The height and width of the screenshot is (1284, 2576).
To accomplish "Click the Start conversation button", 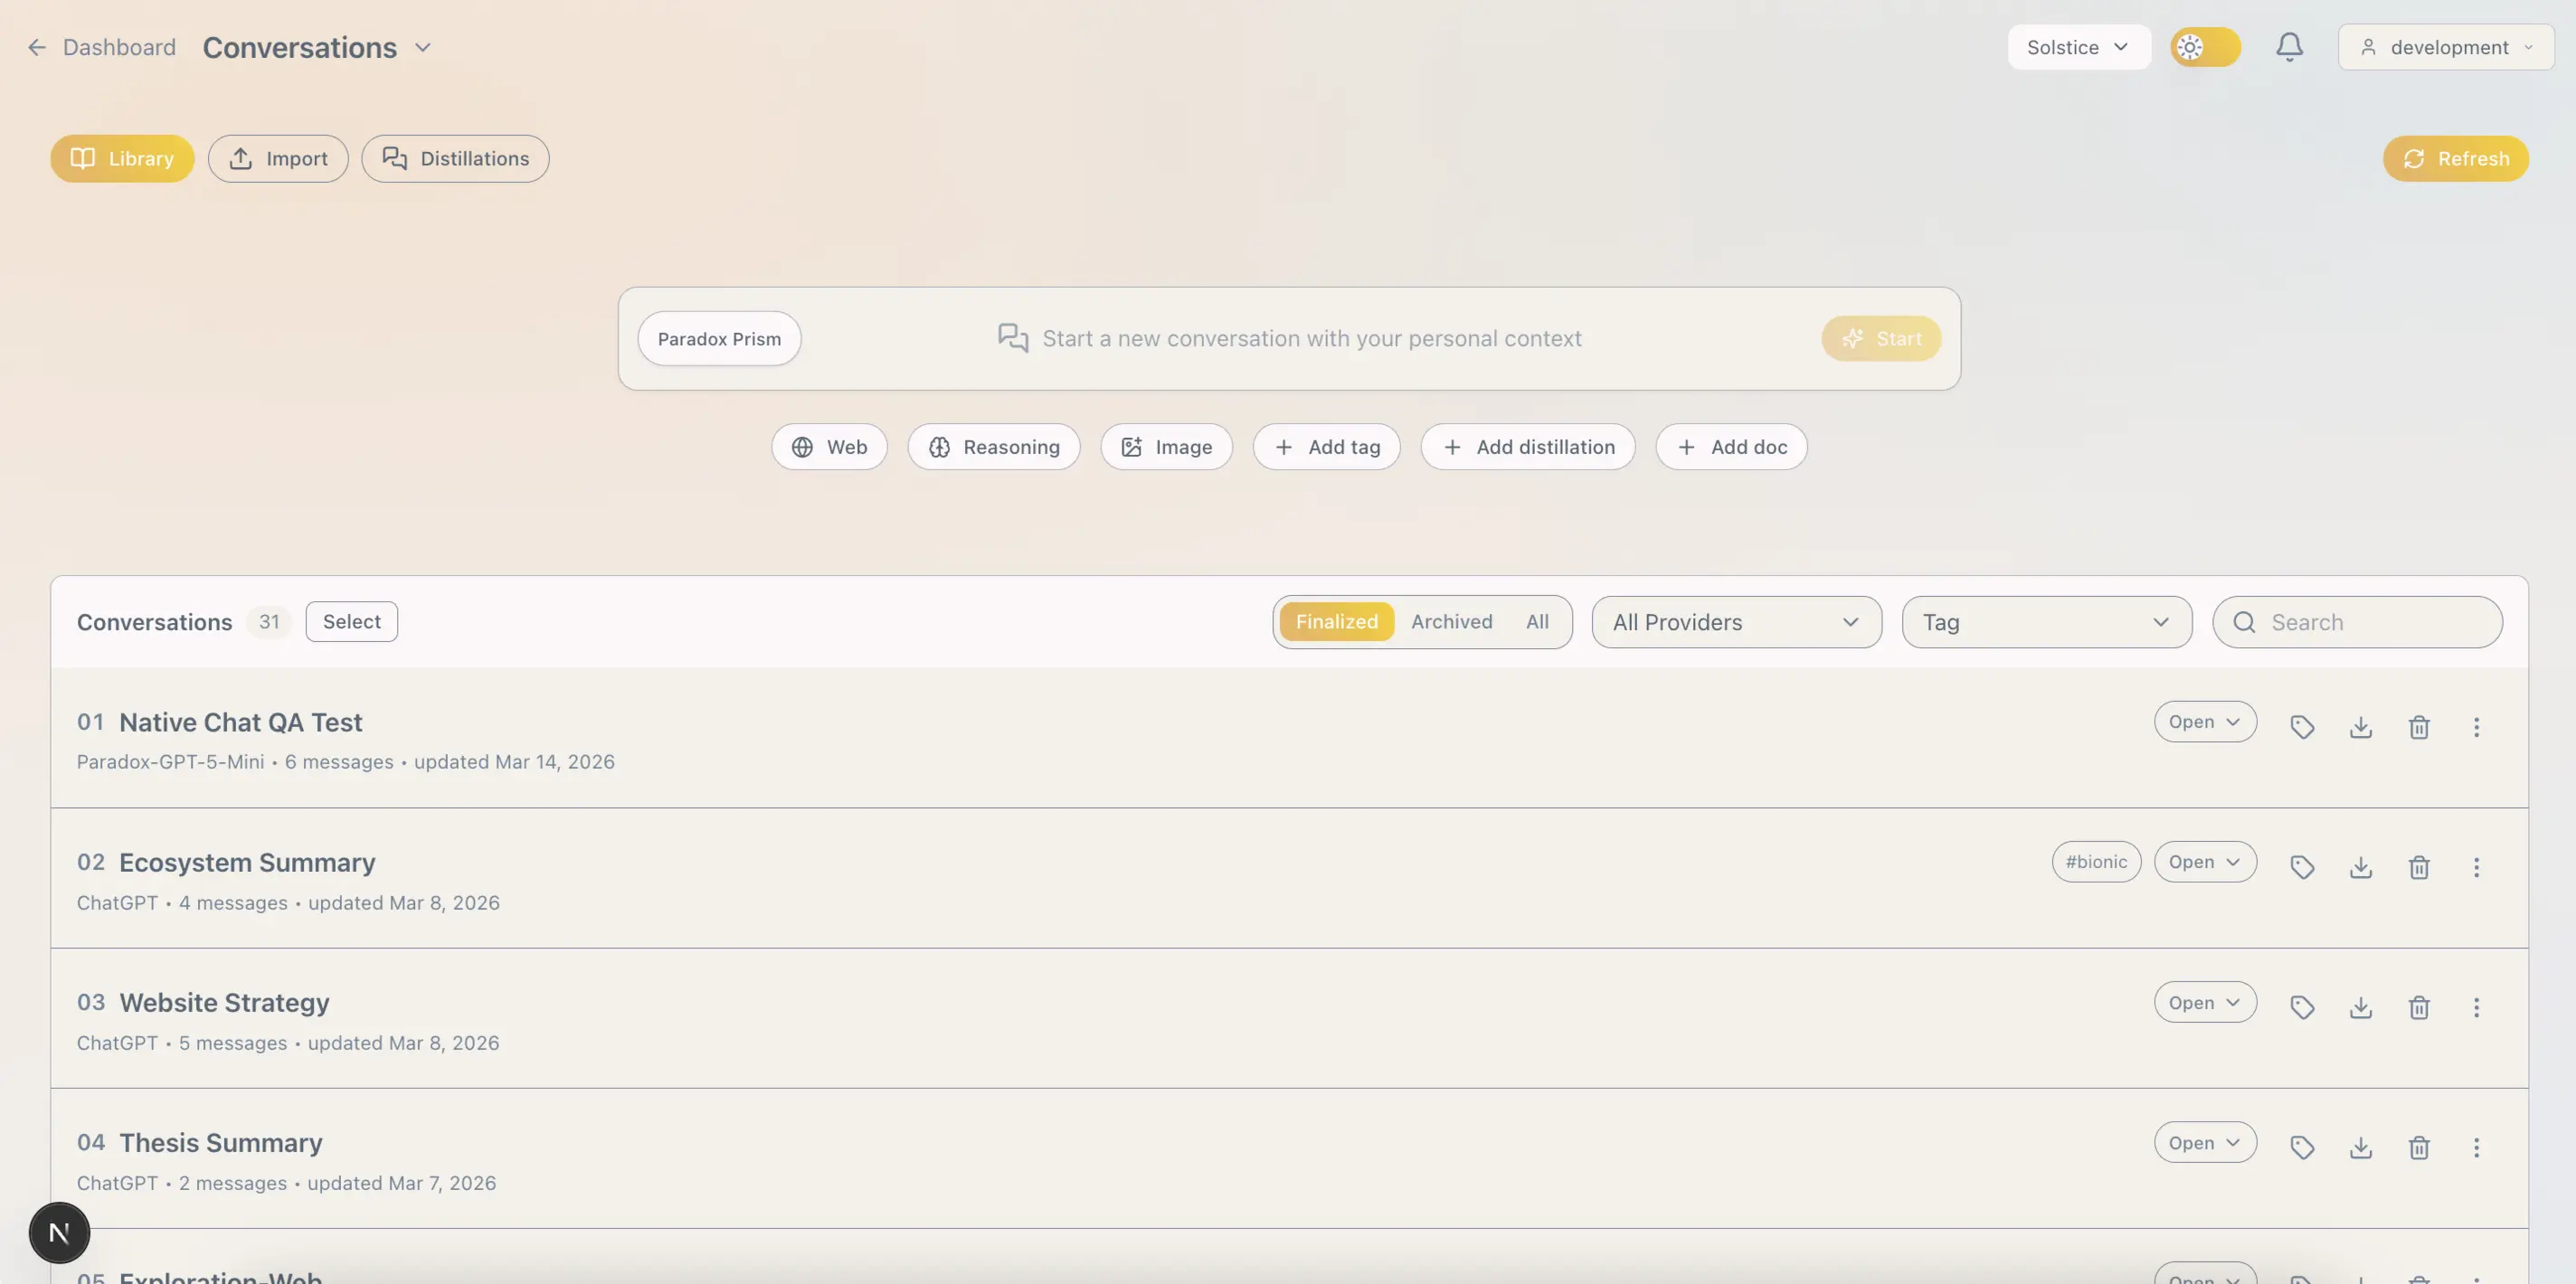I will 1881,338.
